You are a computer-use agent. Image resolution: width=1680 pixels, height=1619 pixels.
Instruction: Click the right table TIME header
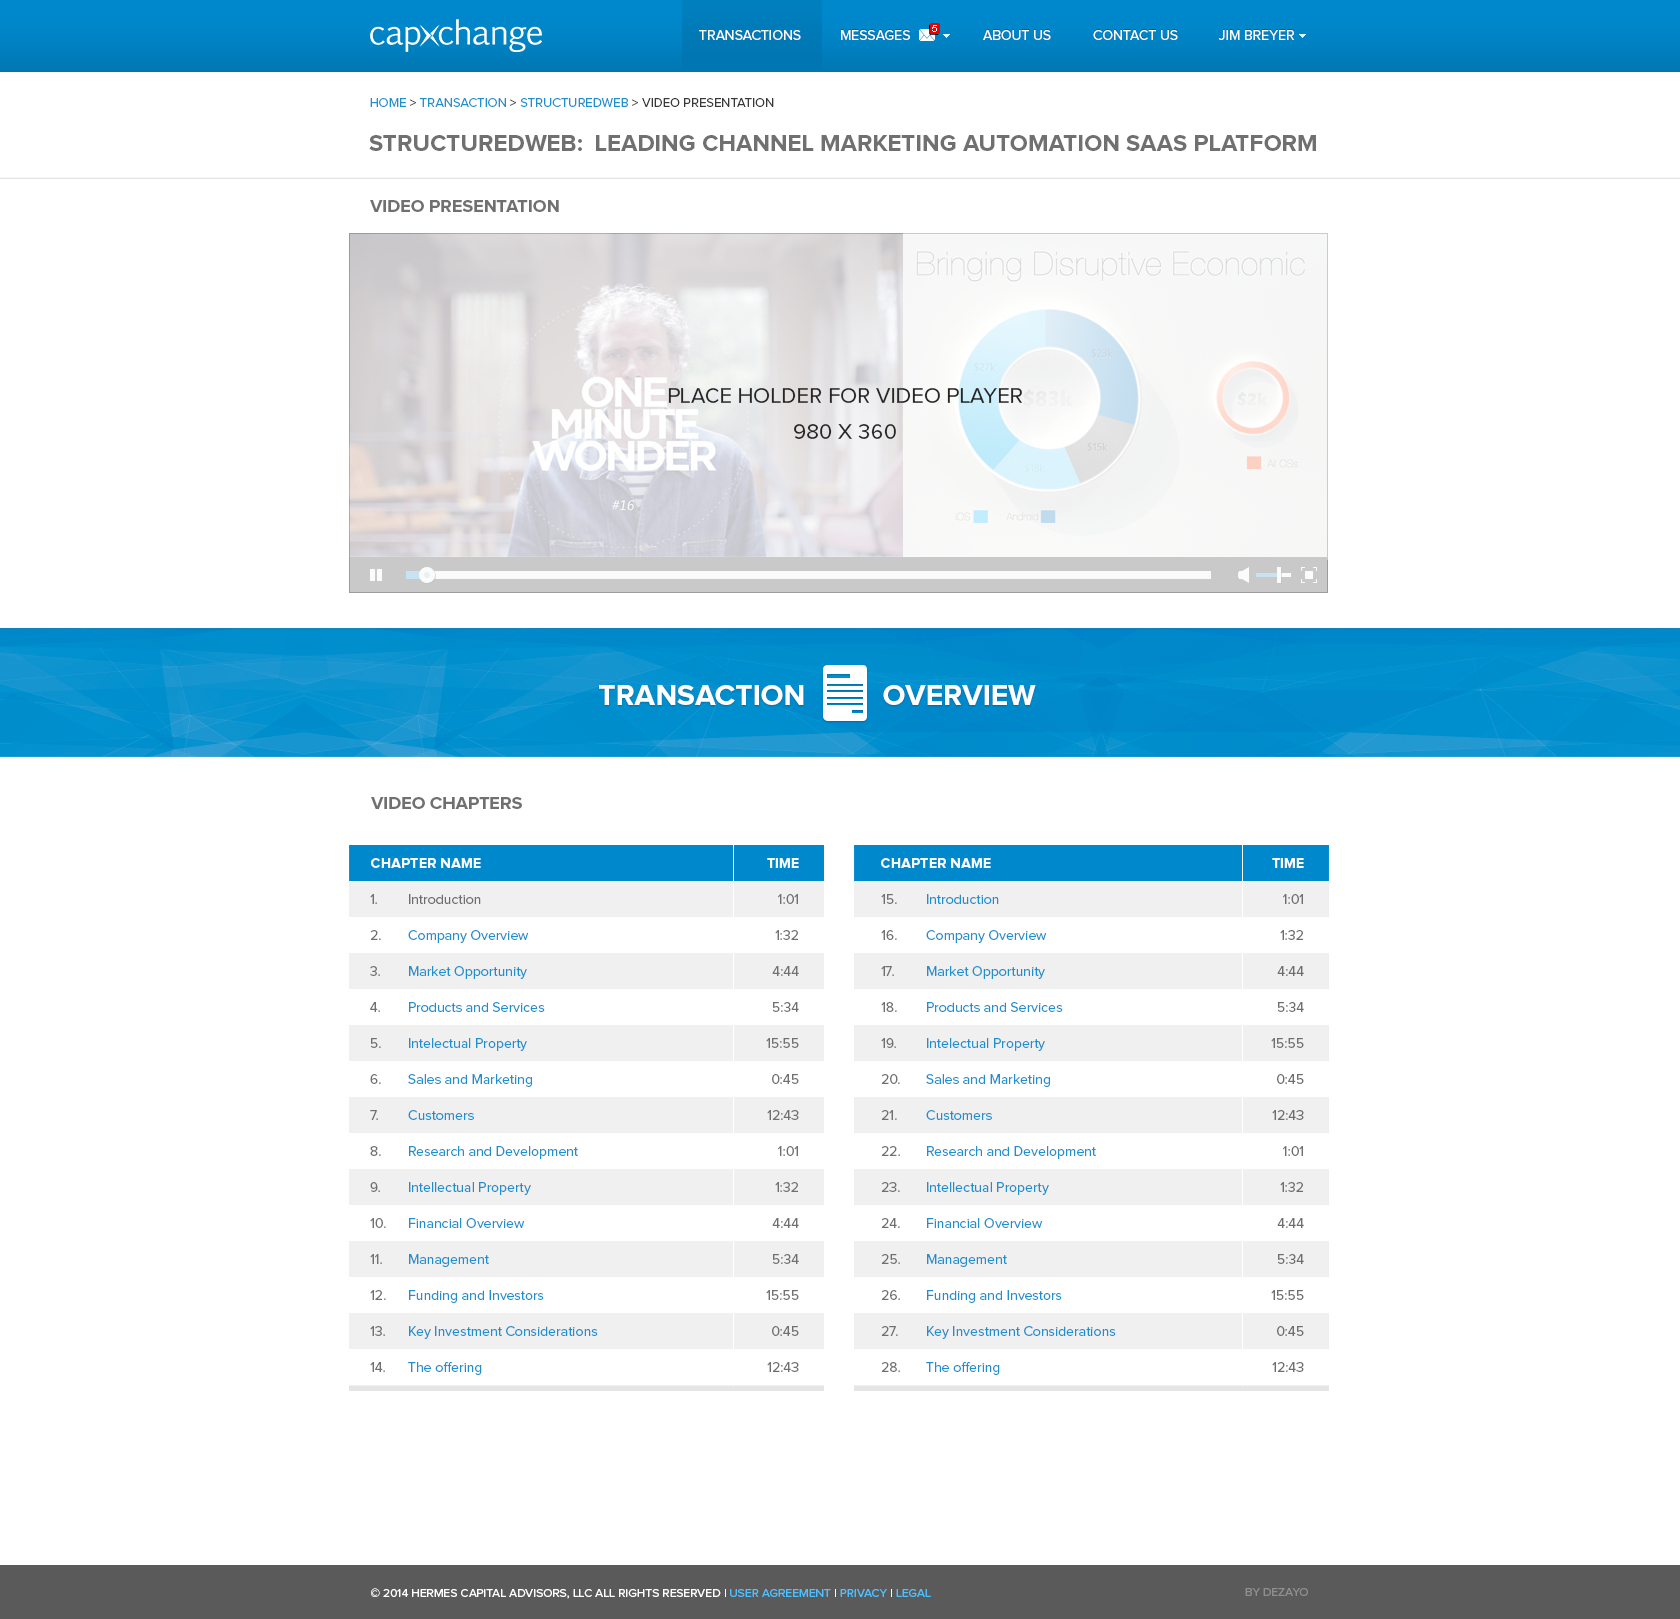click(x=1286, y=863)
